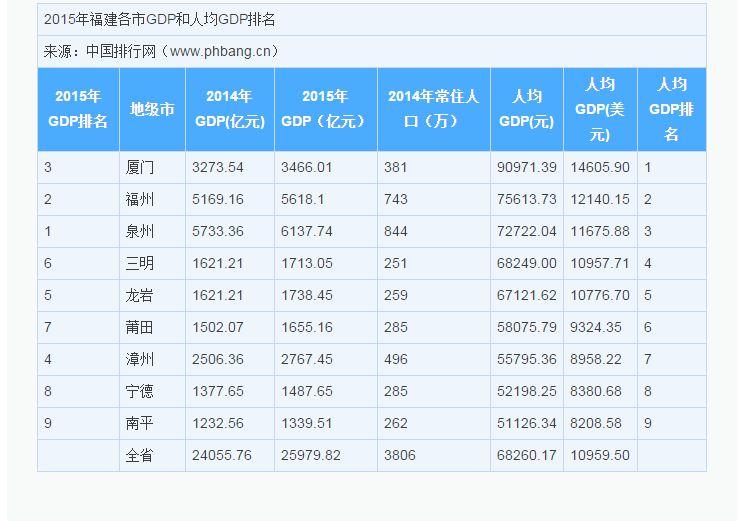Click the '2014年GDP(亿元)' column header

pos(230,109)
